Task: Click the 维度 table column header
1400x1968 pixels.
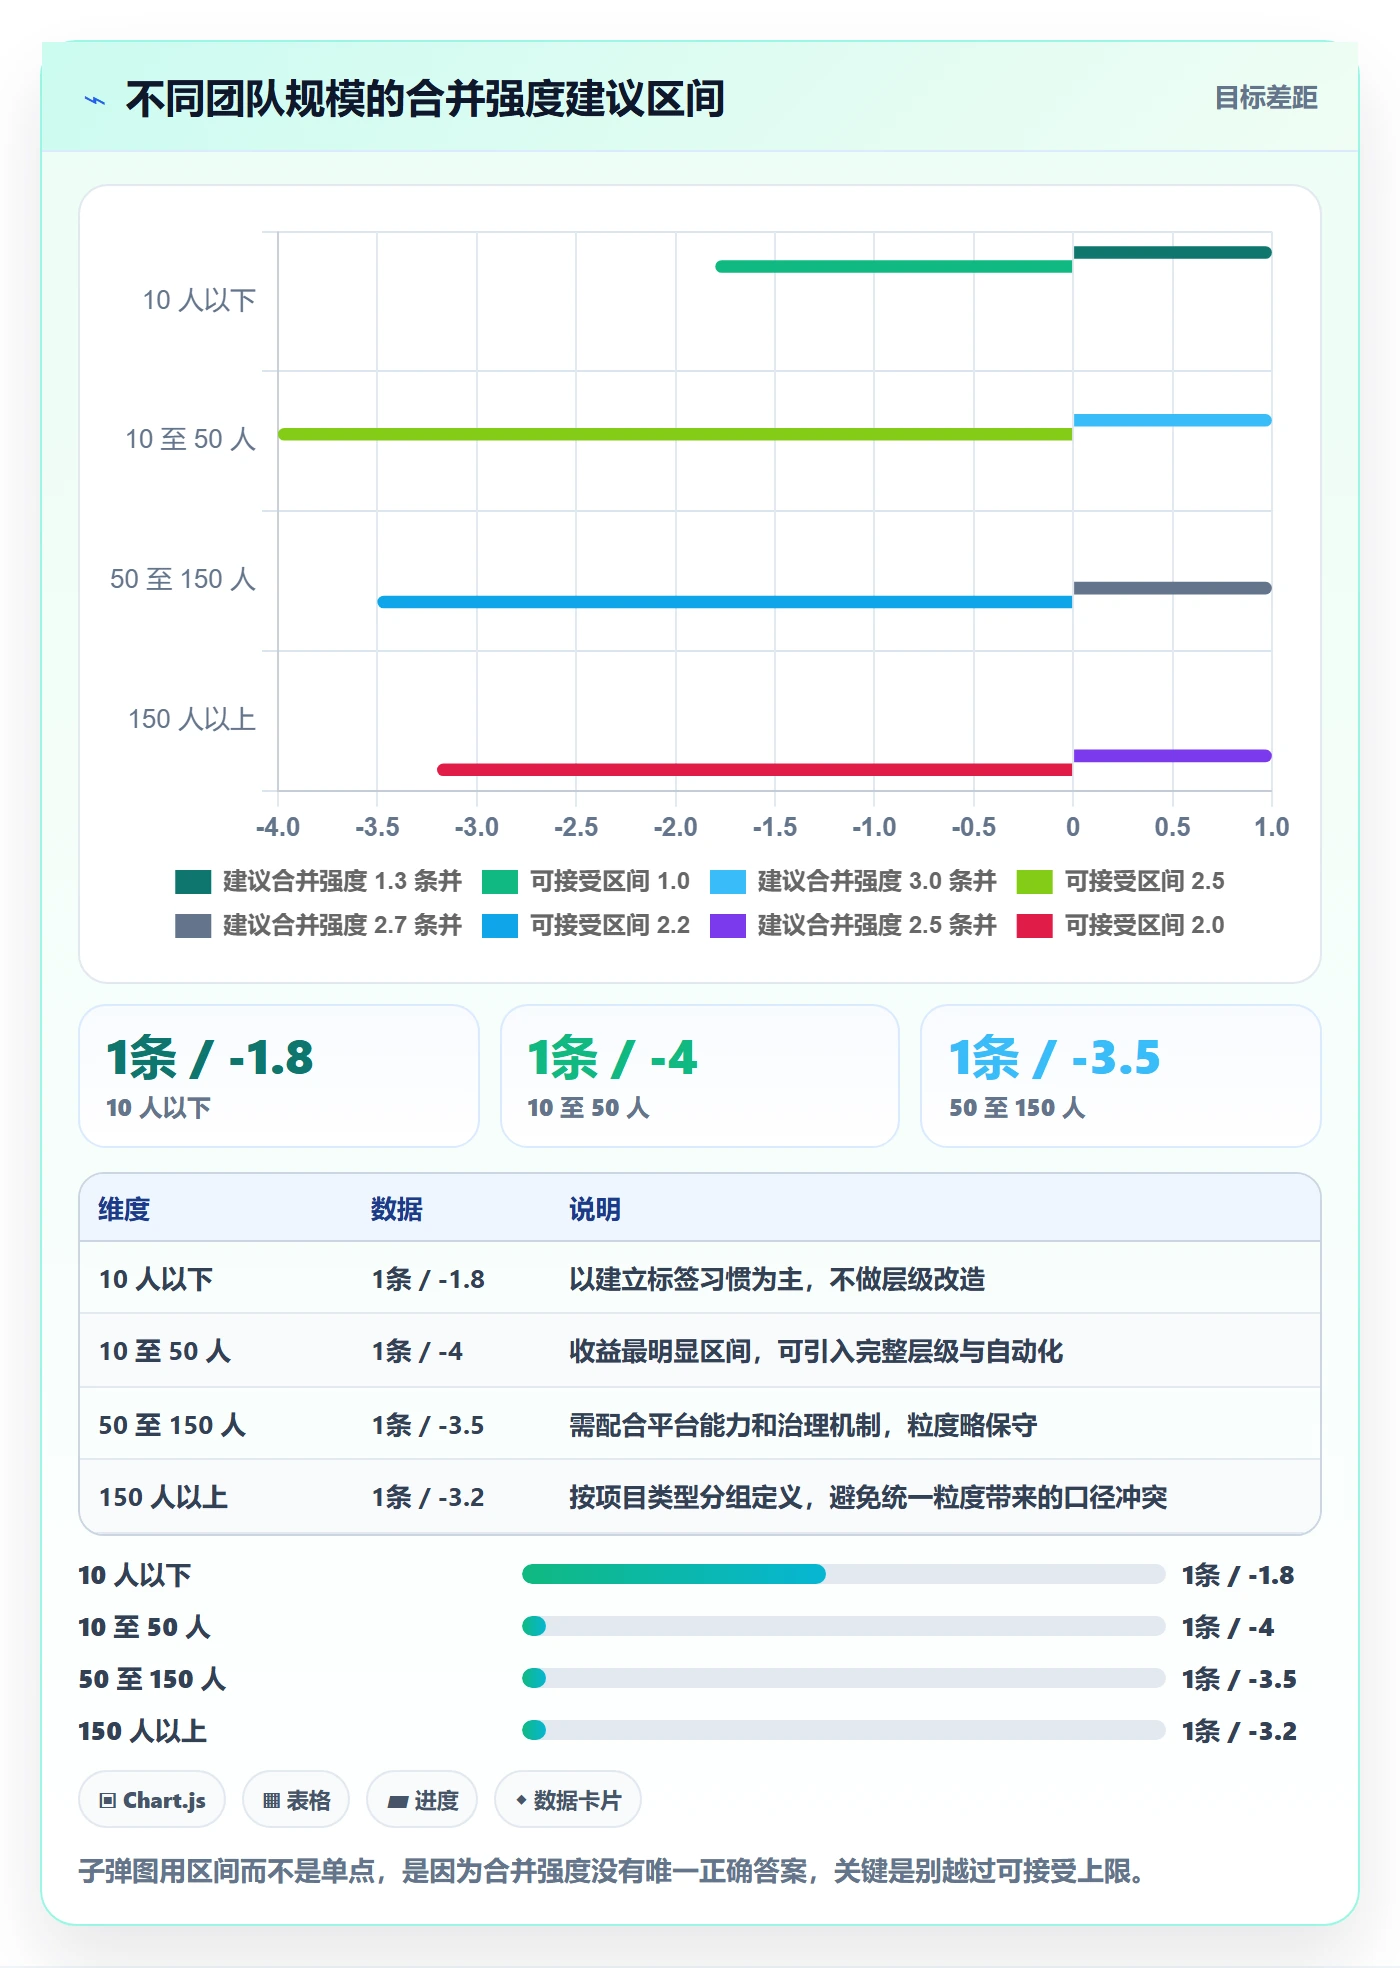Action: point(124,1209)
